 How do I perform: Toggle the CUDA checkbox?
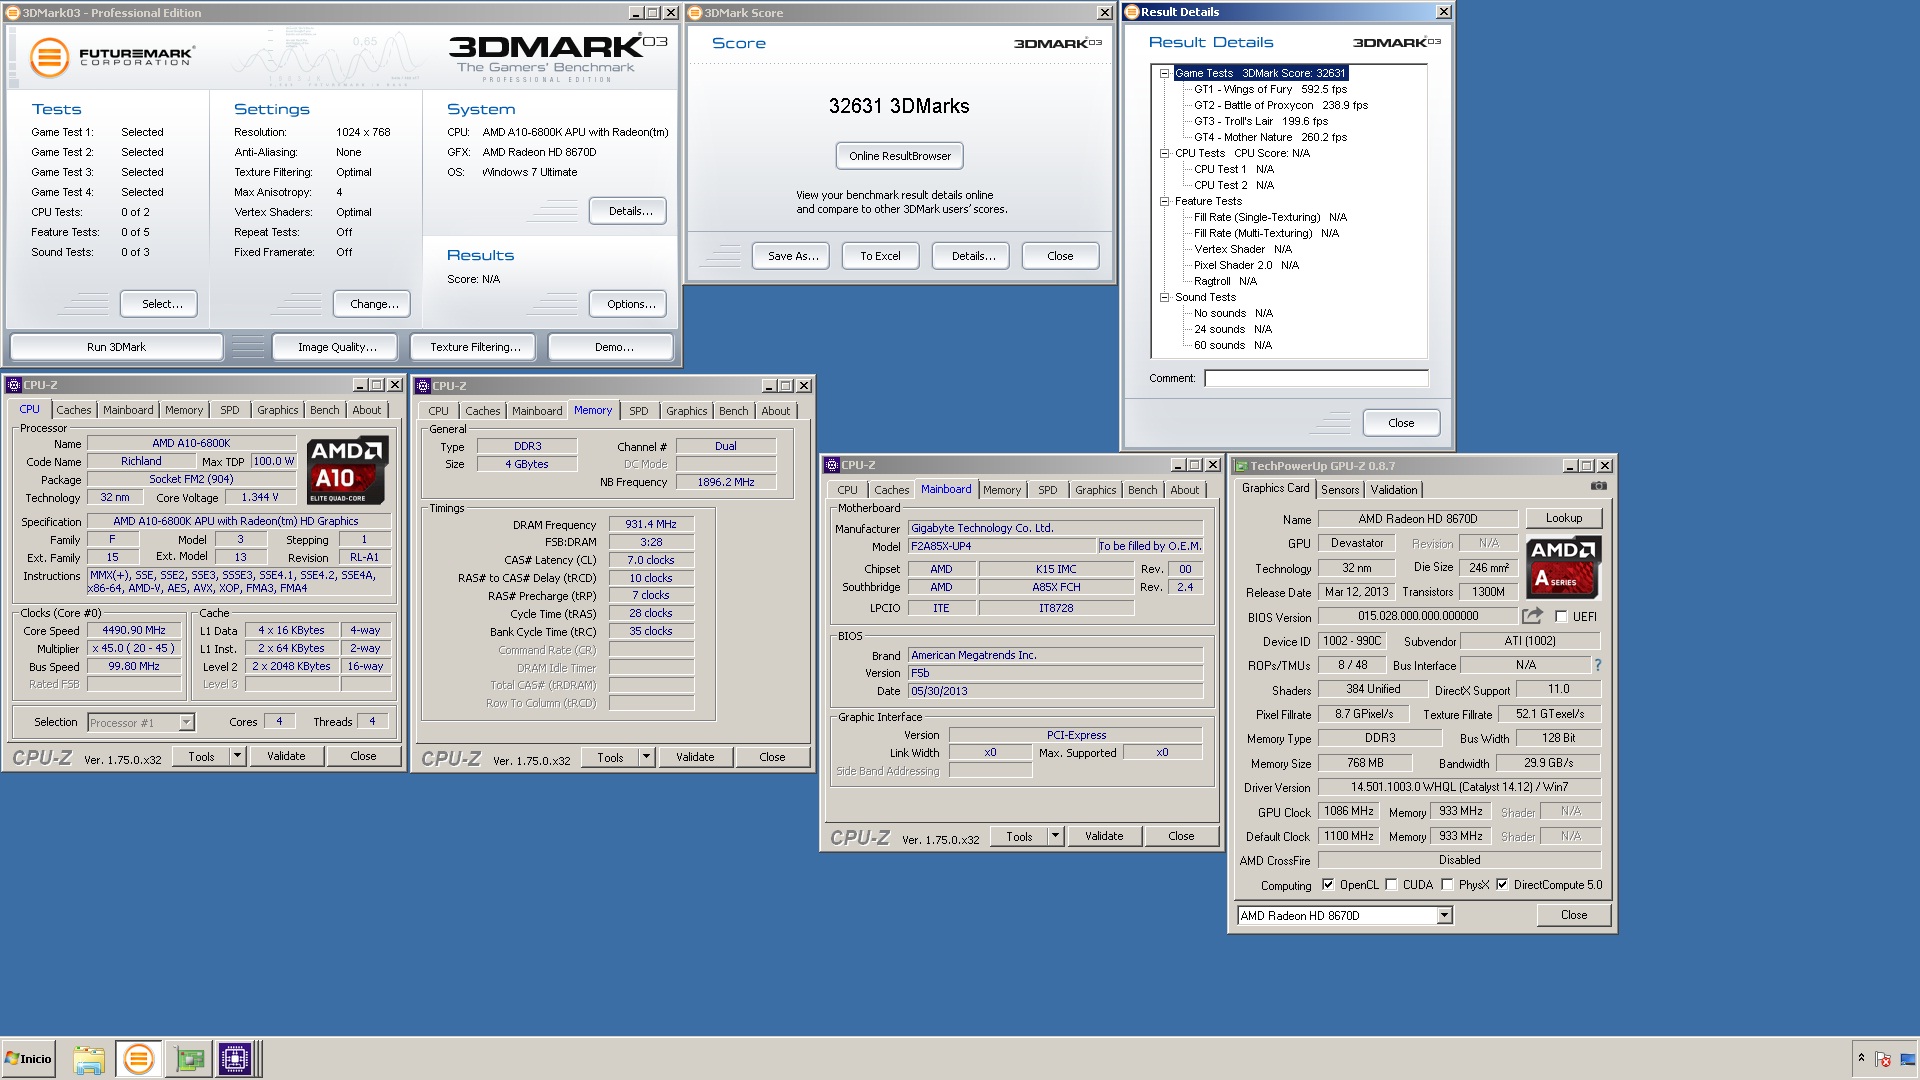point(1391,885)
